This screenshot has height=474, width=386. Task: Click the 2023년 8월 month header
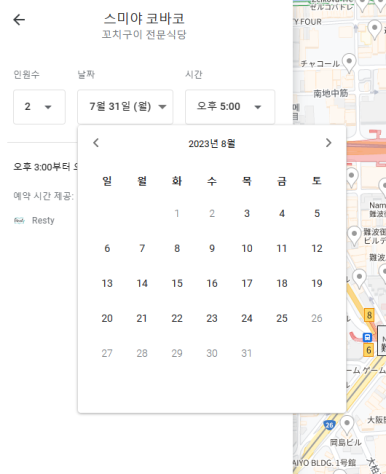(x=212, y=144)
